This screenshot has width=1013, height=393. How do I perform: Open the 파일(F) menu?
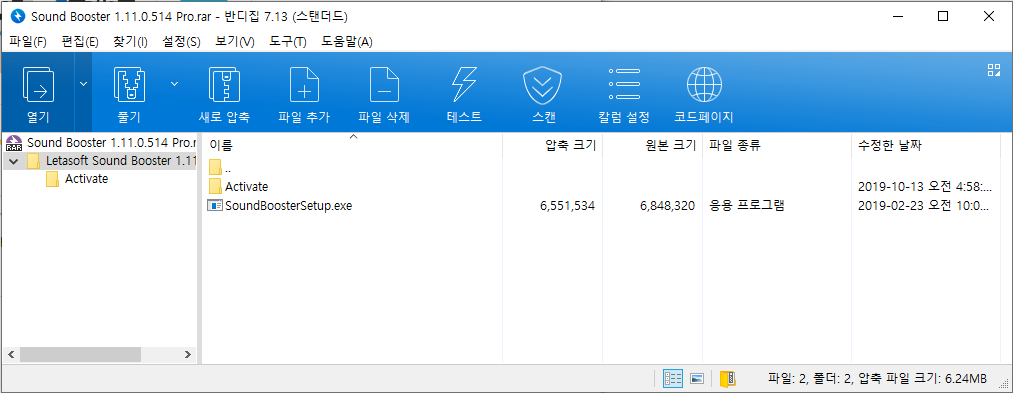[x=28, y=42]
